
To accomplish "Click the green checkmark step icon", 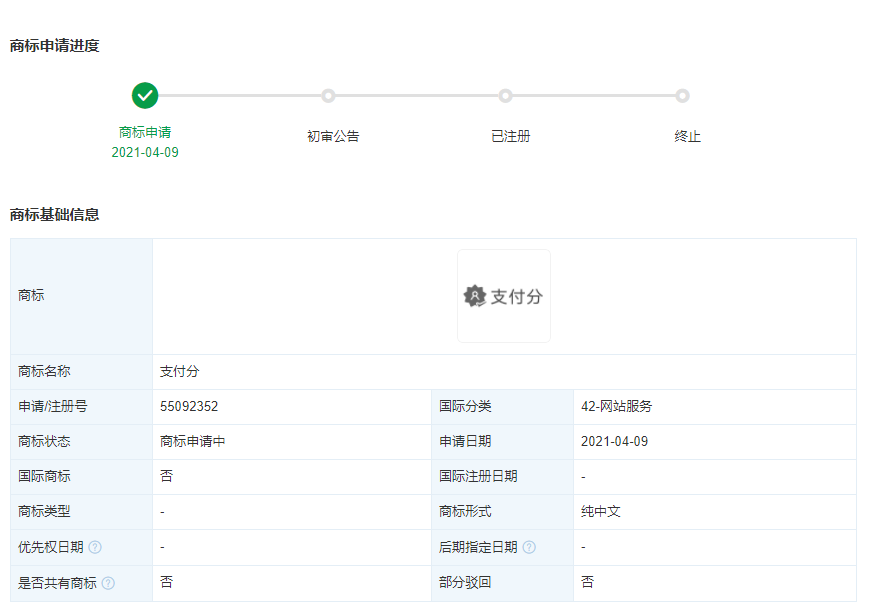I will coord(145,96).
